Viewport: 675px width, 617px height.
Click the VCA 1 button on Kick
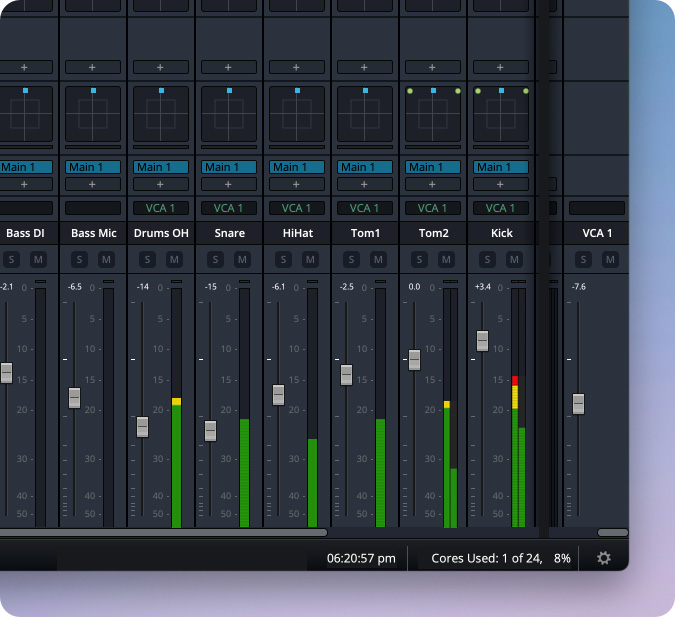(x=501, y=208)
